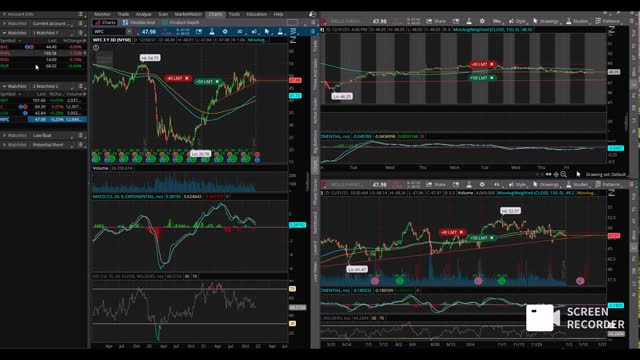The width and height of the screenshot is (640, 360).
Task: Select the BAC row in Watchlist 1
Action: [43, 47]
